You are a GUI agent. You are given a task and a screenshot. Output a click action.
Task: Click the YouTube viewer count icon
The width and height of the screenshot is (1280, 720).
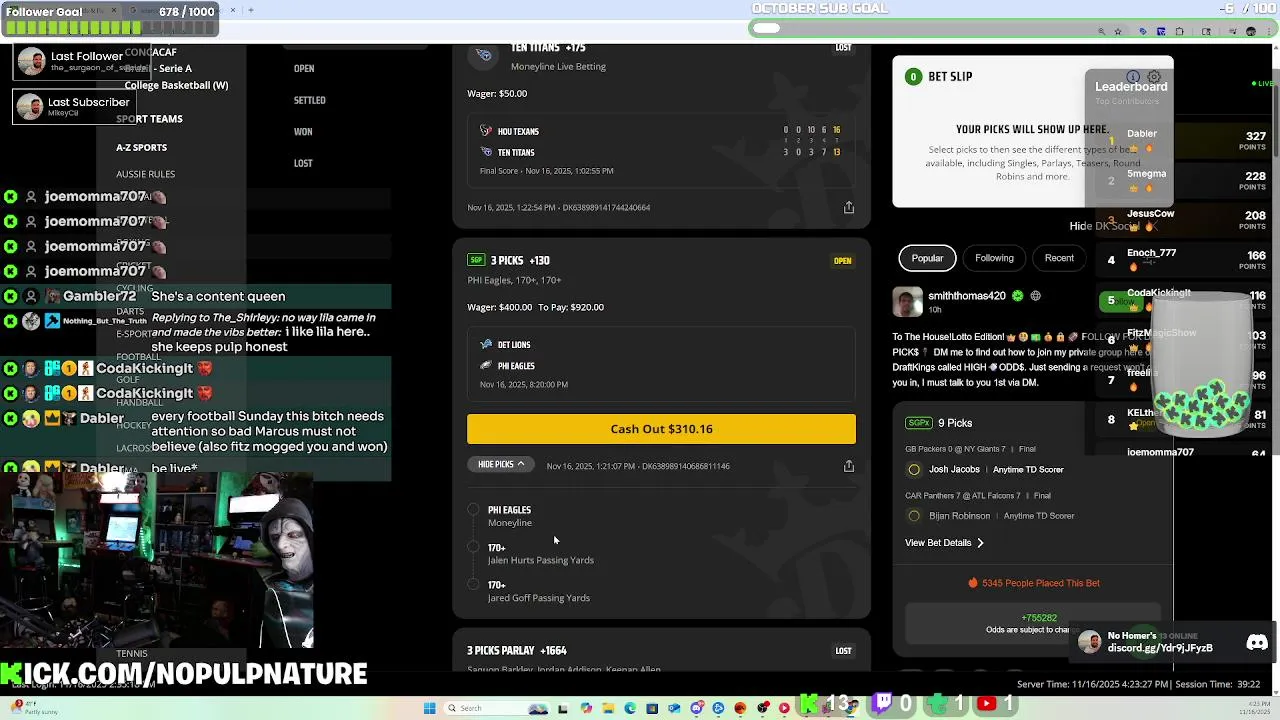click(986, 704)
